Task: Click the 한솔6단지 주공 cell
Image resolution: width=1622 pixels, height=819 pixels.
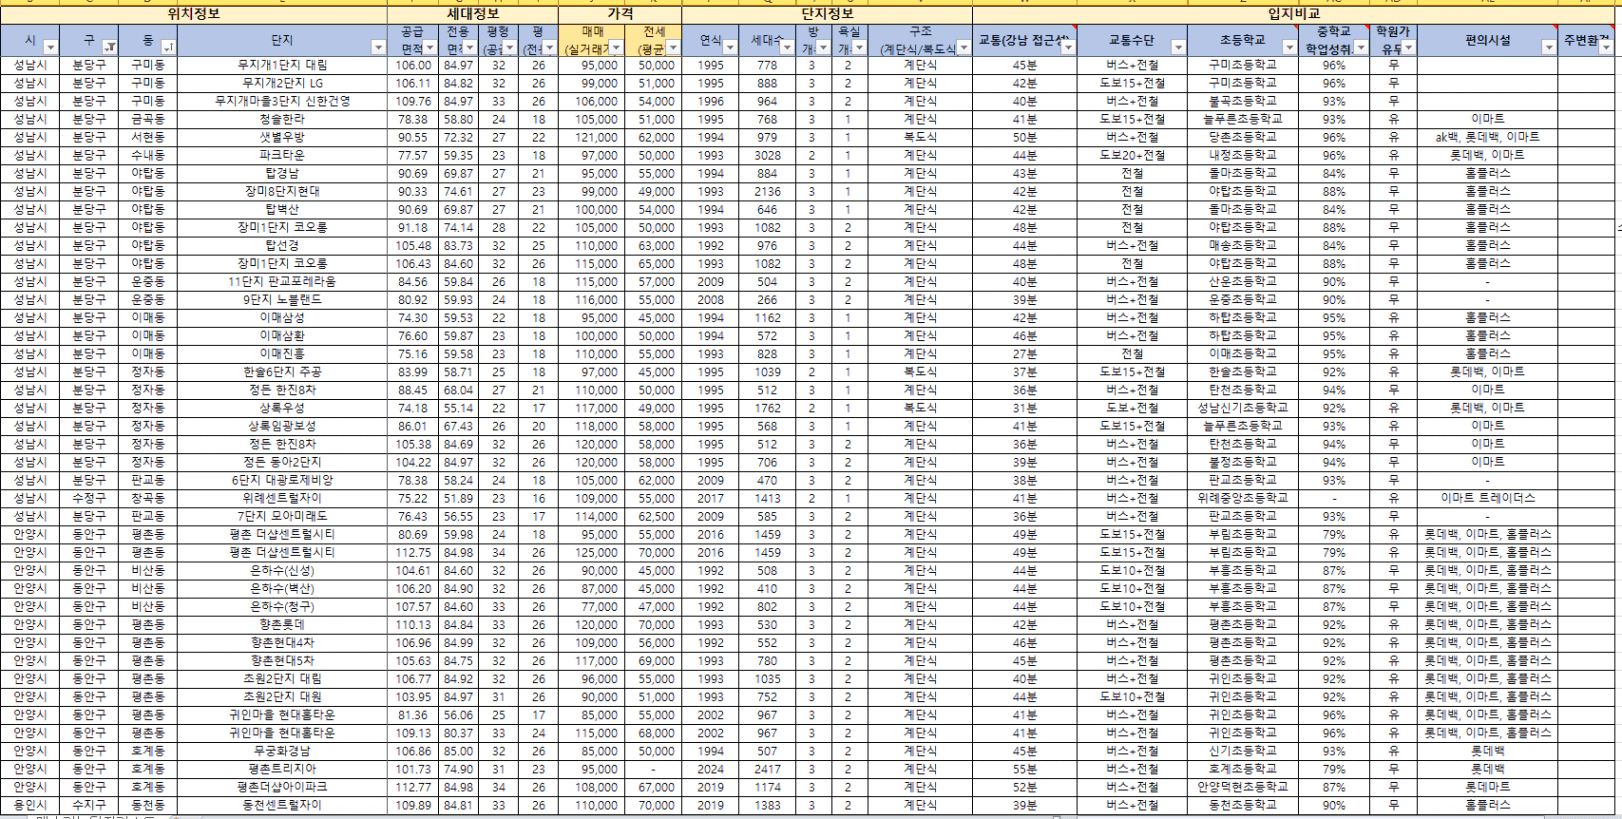Action: 282,371
